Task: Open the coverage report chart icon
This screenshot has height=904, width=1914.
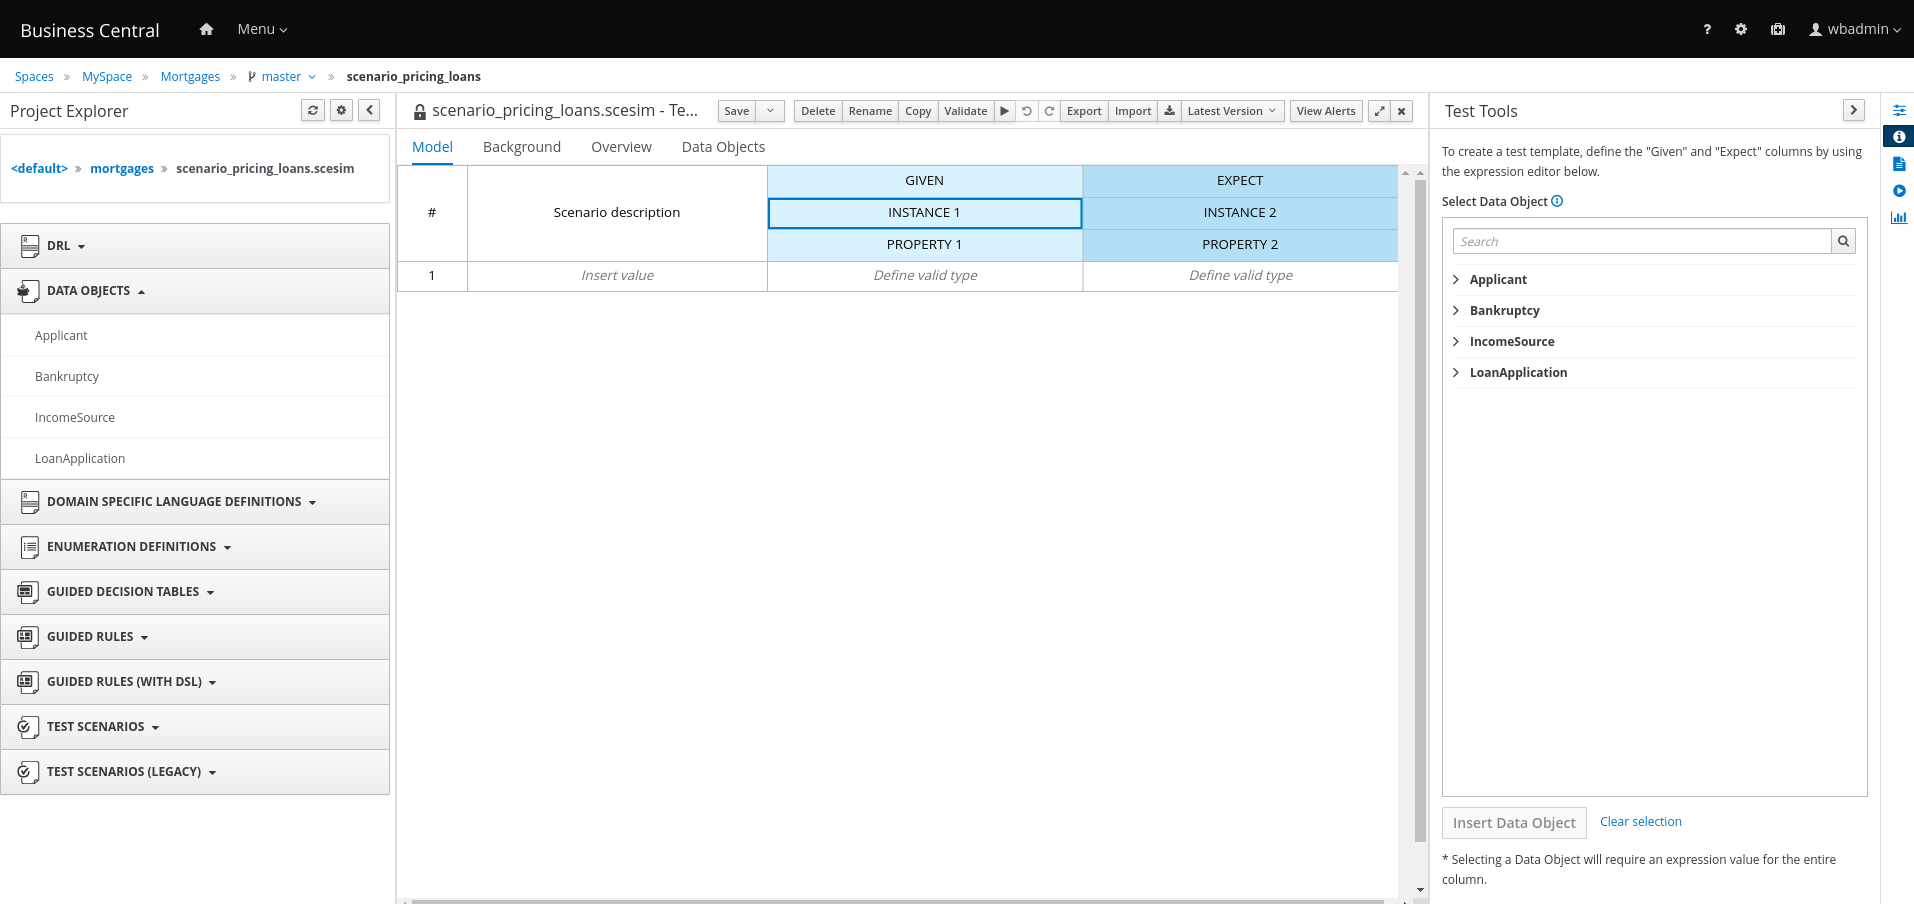Action: coord(1898,217)
